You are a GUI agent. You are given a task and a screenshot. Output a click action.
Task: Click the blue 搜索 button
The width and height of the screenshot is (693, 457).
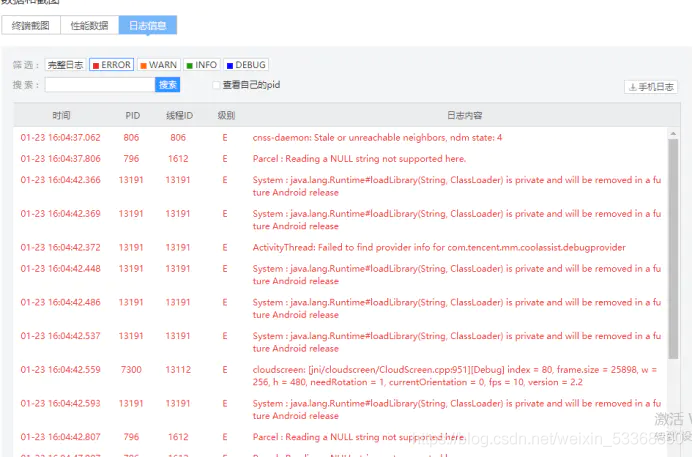[168, 85]
